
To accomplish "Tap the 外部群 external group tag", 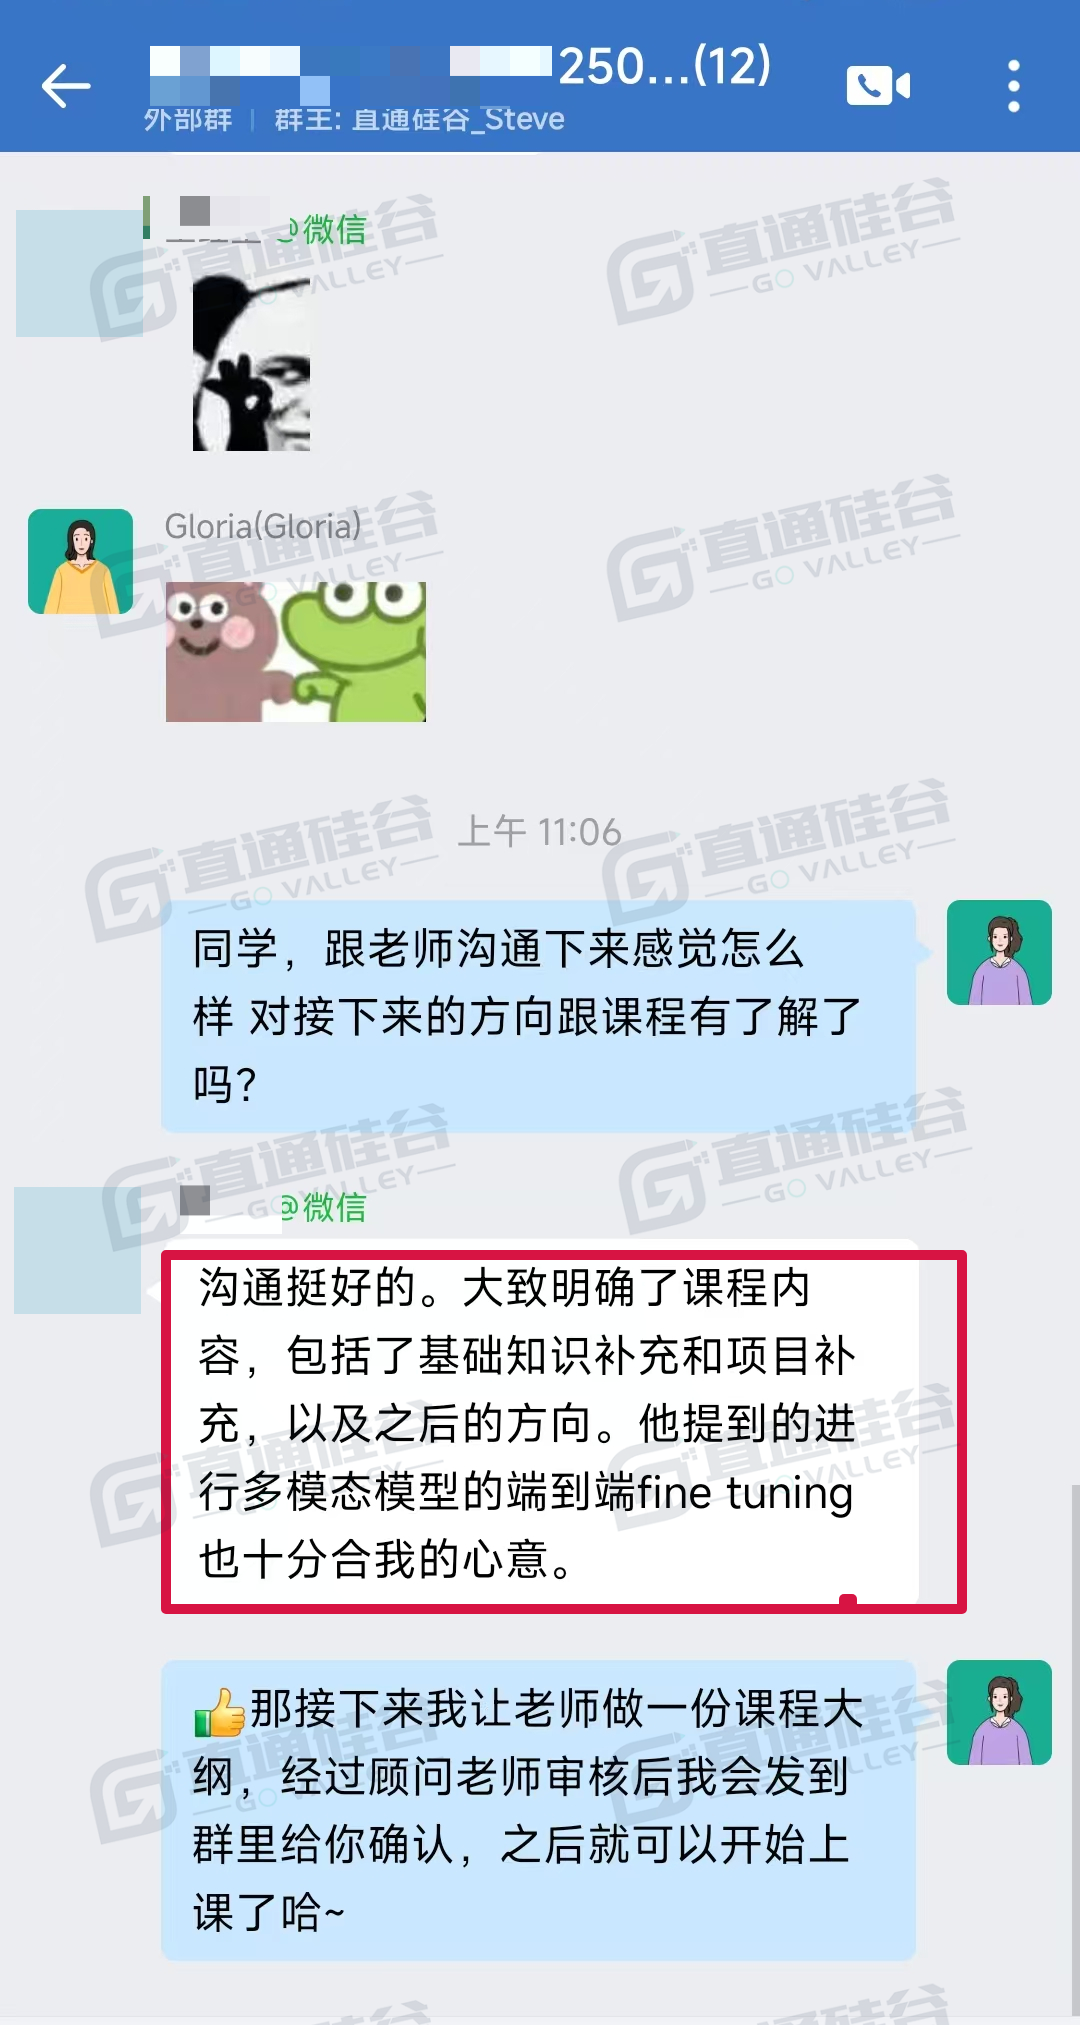I will click(188, 120).
